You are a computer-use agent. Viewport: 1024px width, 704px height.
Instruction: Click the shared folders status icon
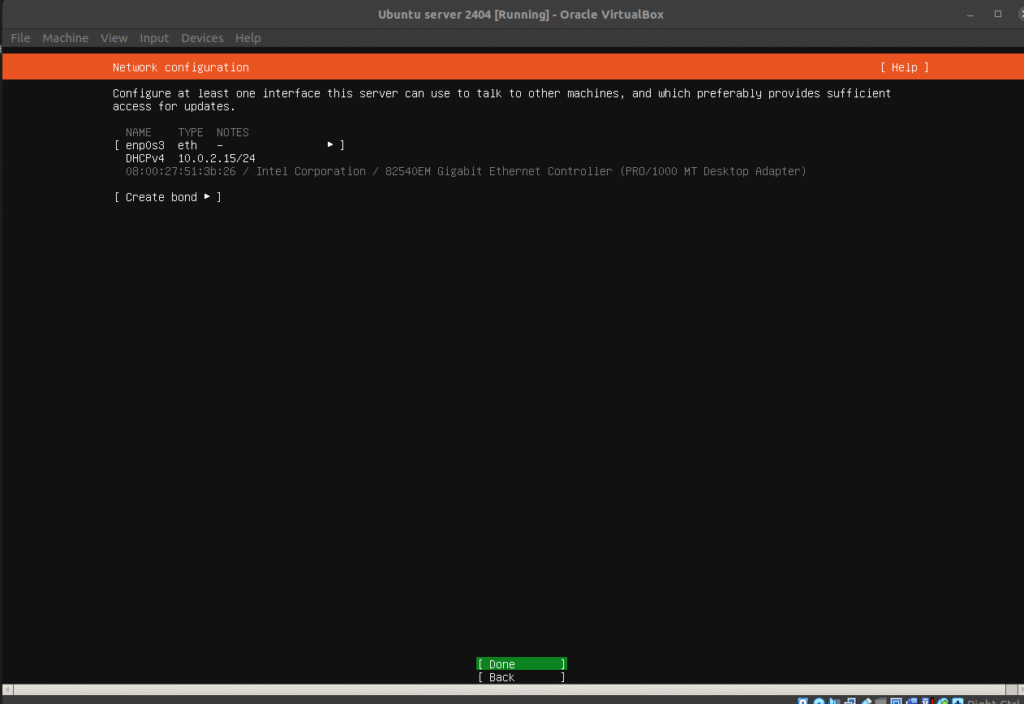(x=883, y=701)
